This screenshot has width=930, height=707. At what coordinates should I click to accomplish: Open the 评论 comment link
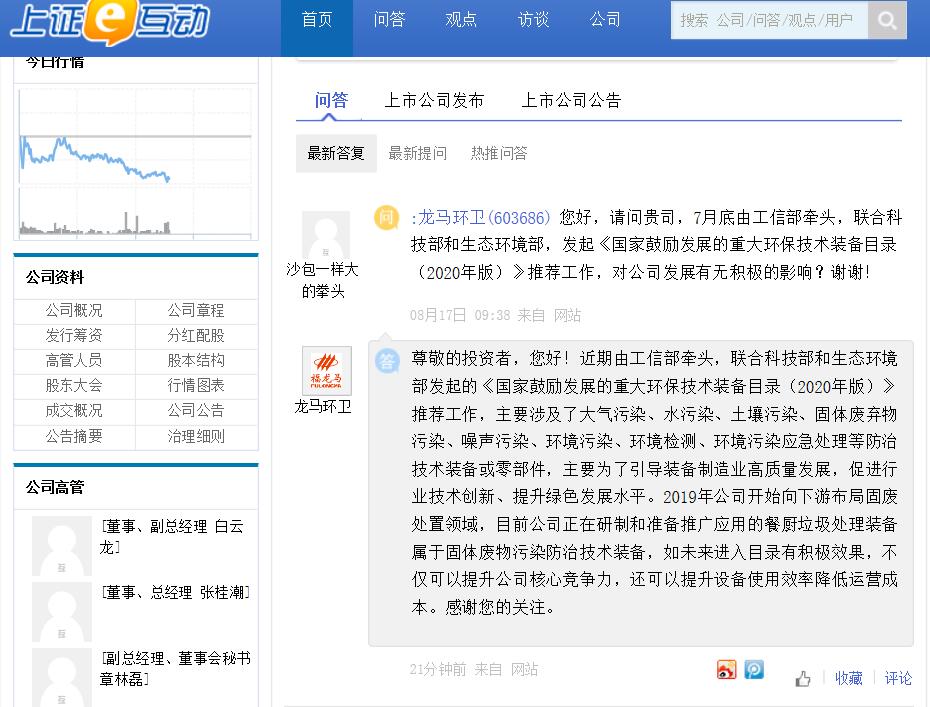[898, 678]
